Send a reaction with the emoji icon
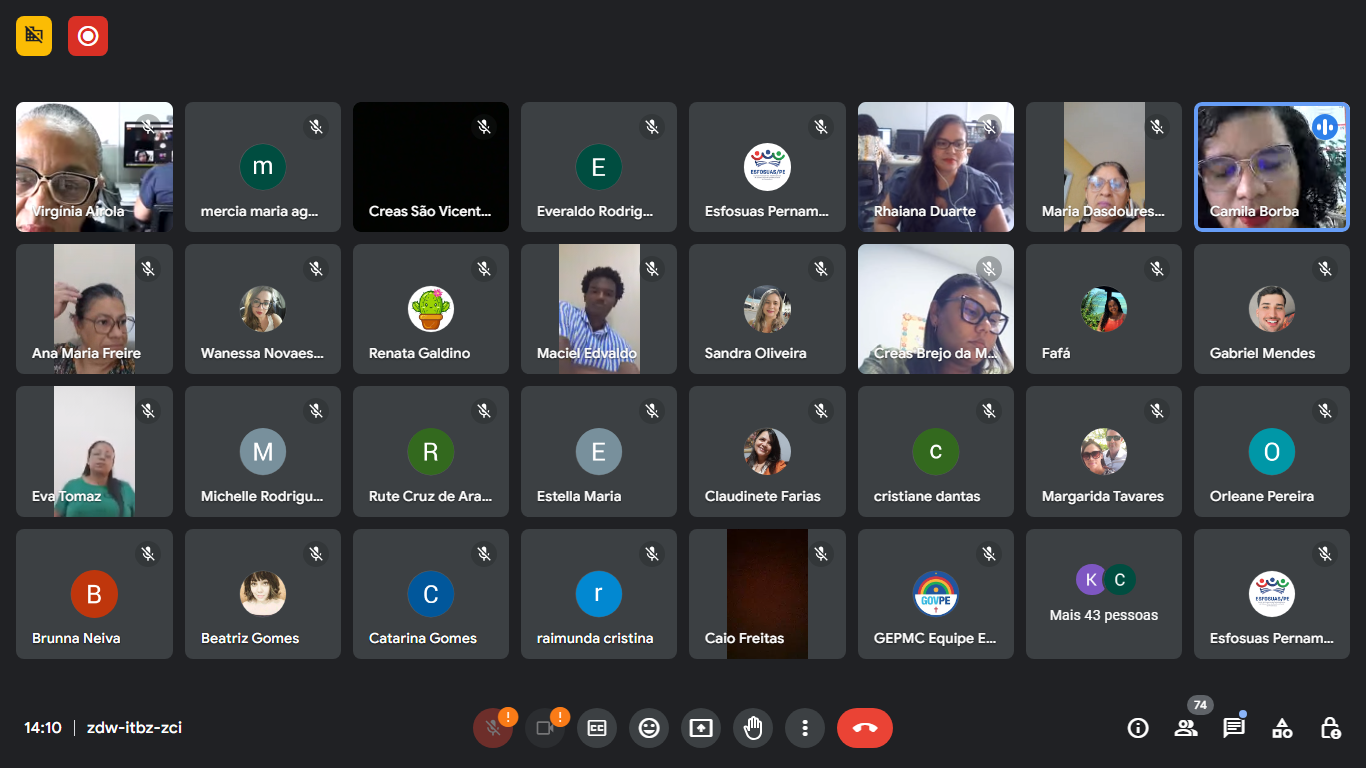Image resolution: width=1366 pixels, height=768 pixels. pyautogui.click(x=649, y=728)
